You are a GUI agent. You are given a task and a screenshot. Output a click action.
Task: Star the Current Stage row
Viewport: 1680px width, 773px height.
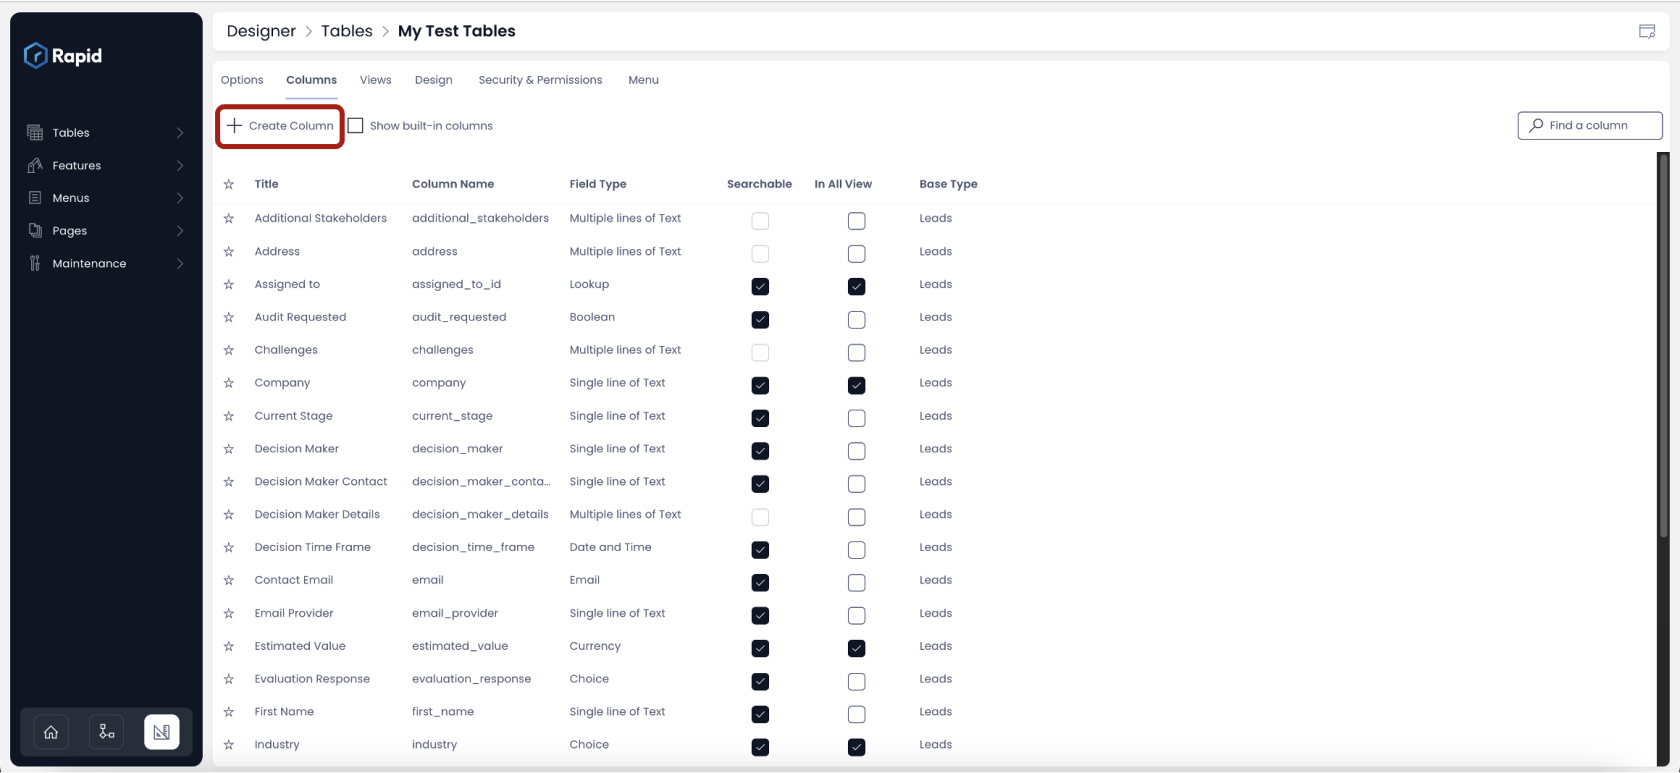[229, 416]
